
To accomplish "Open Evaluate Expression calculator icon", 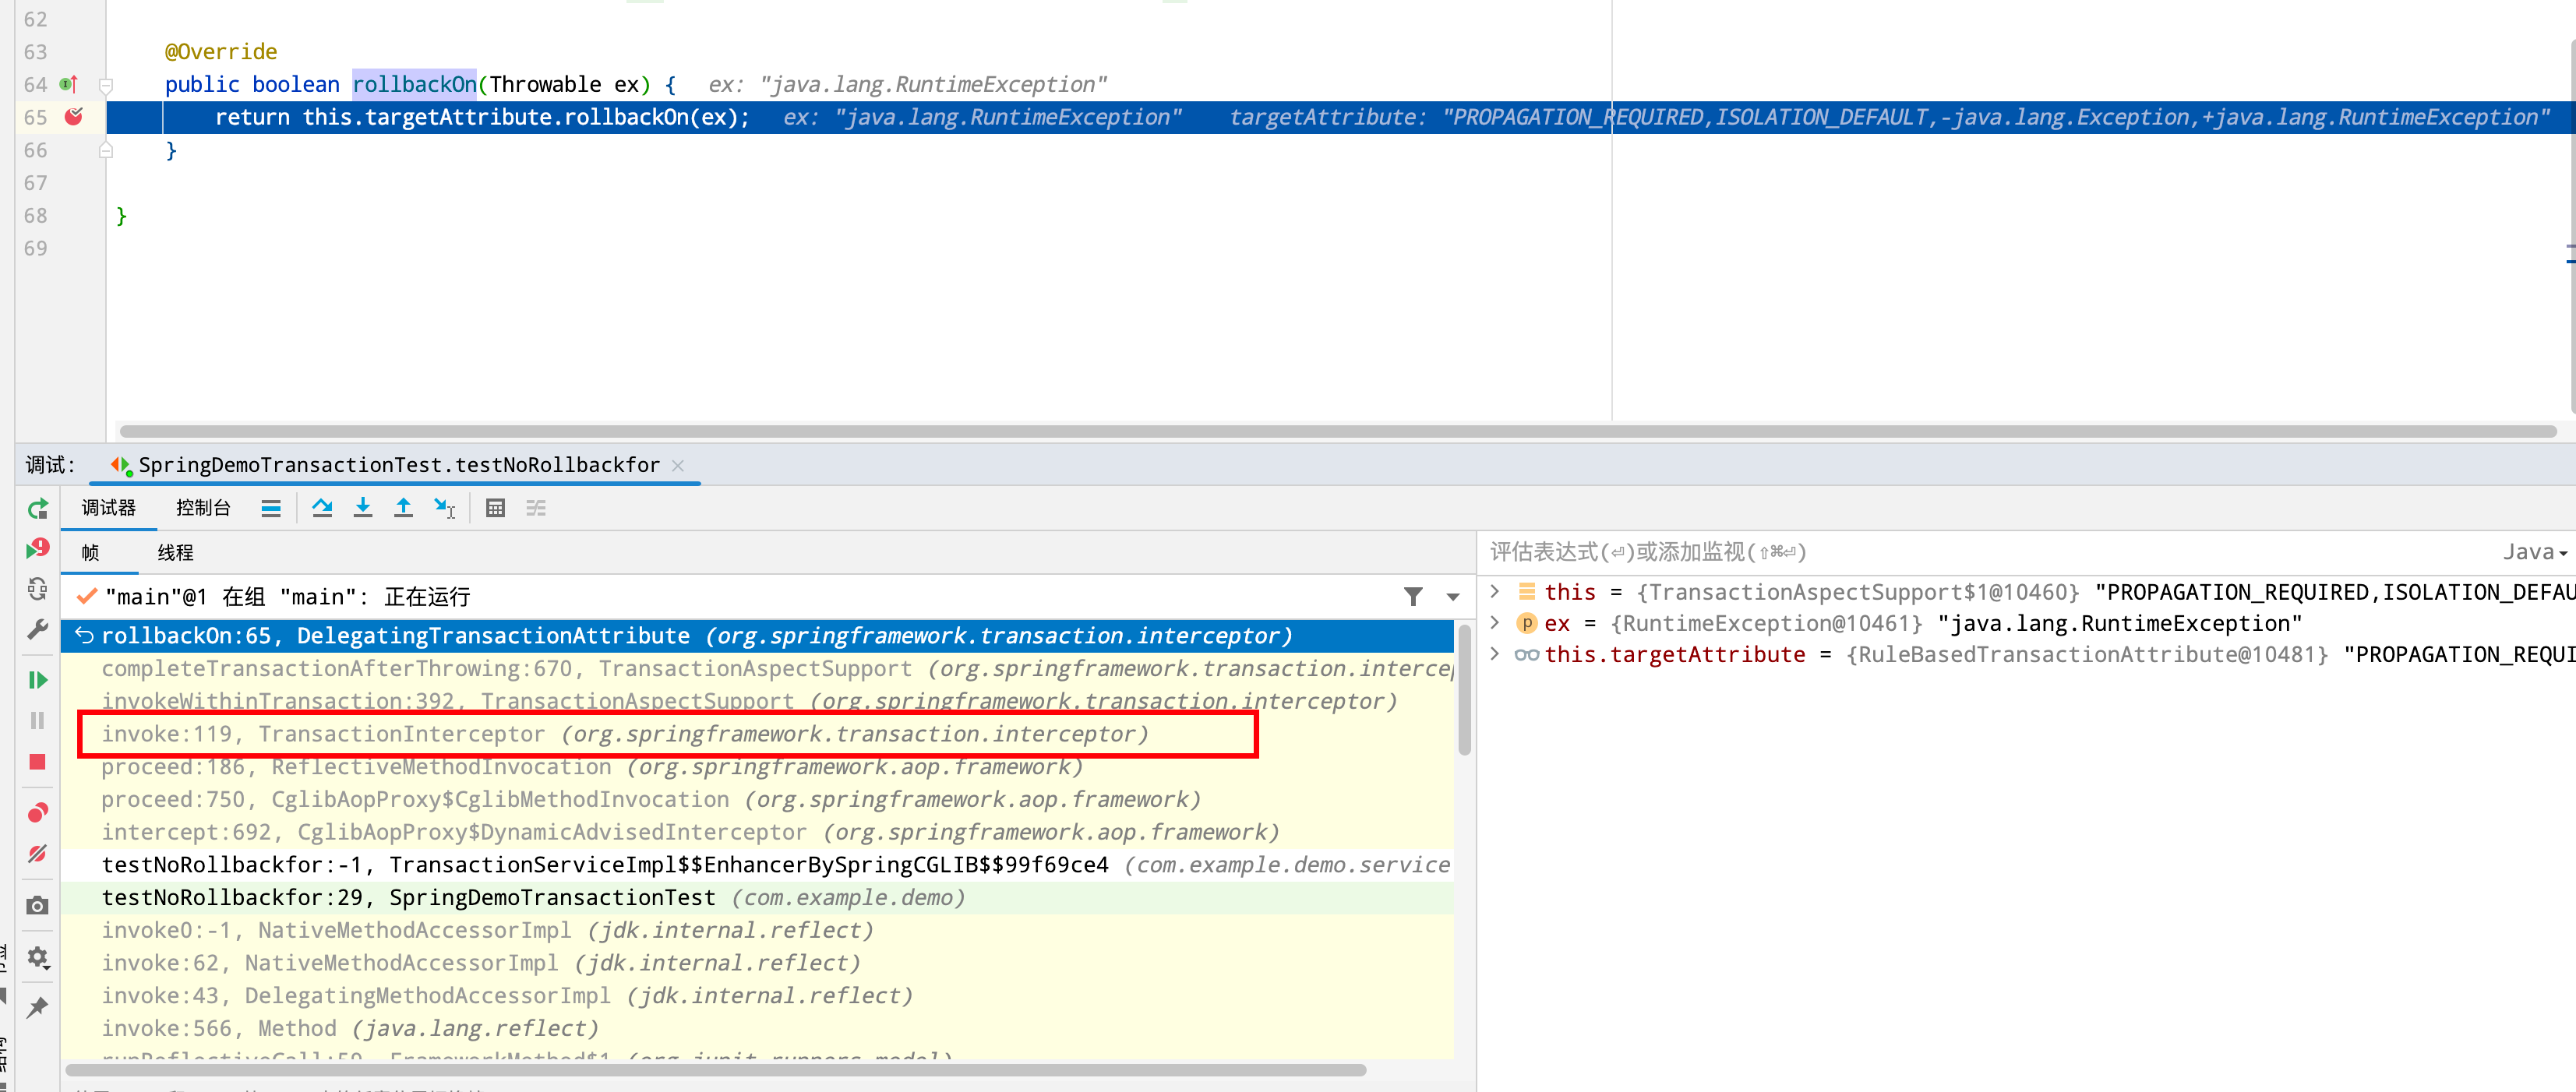I will (x=495, y=508).
